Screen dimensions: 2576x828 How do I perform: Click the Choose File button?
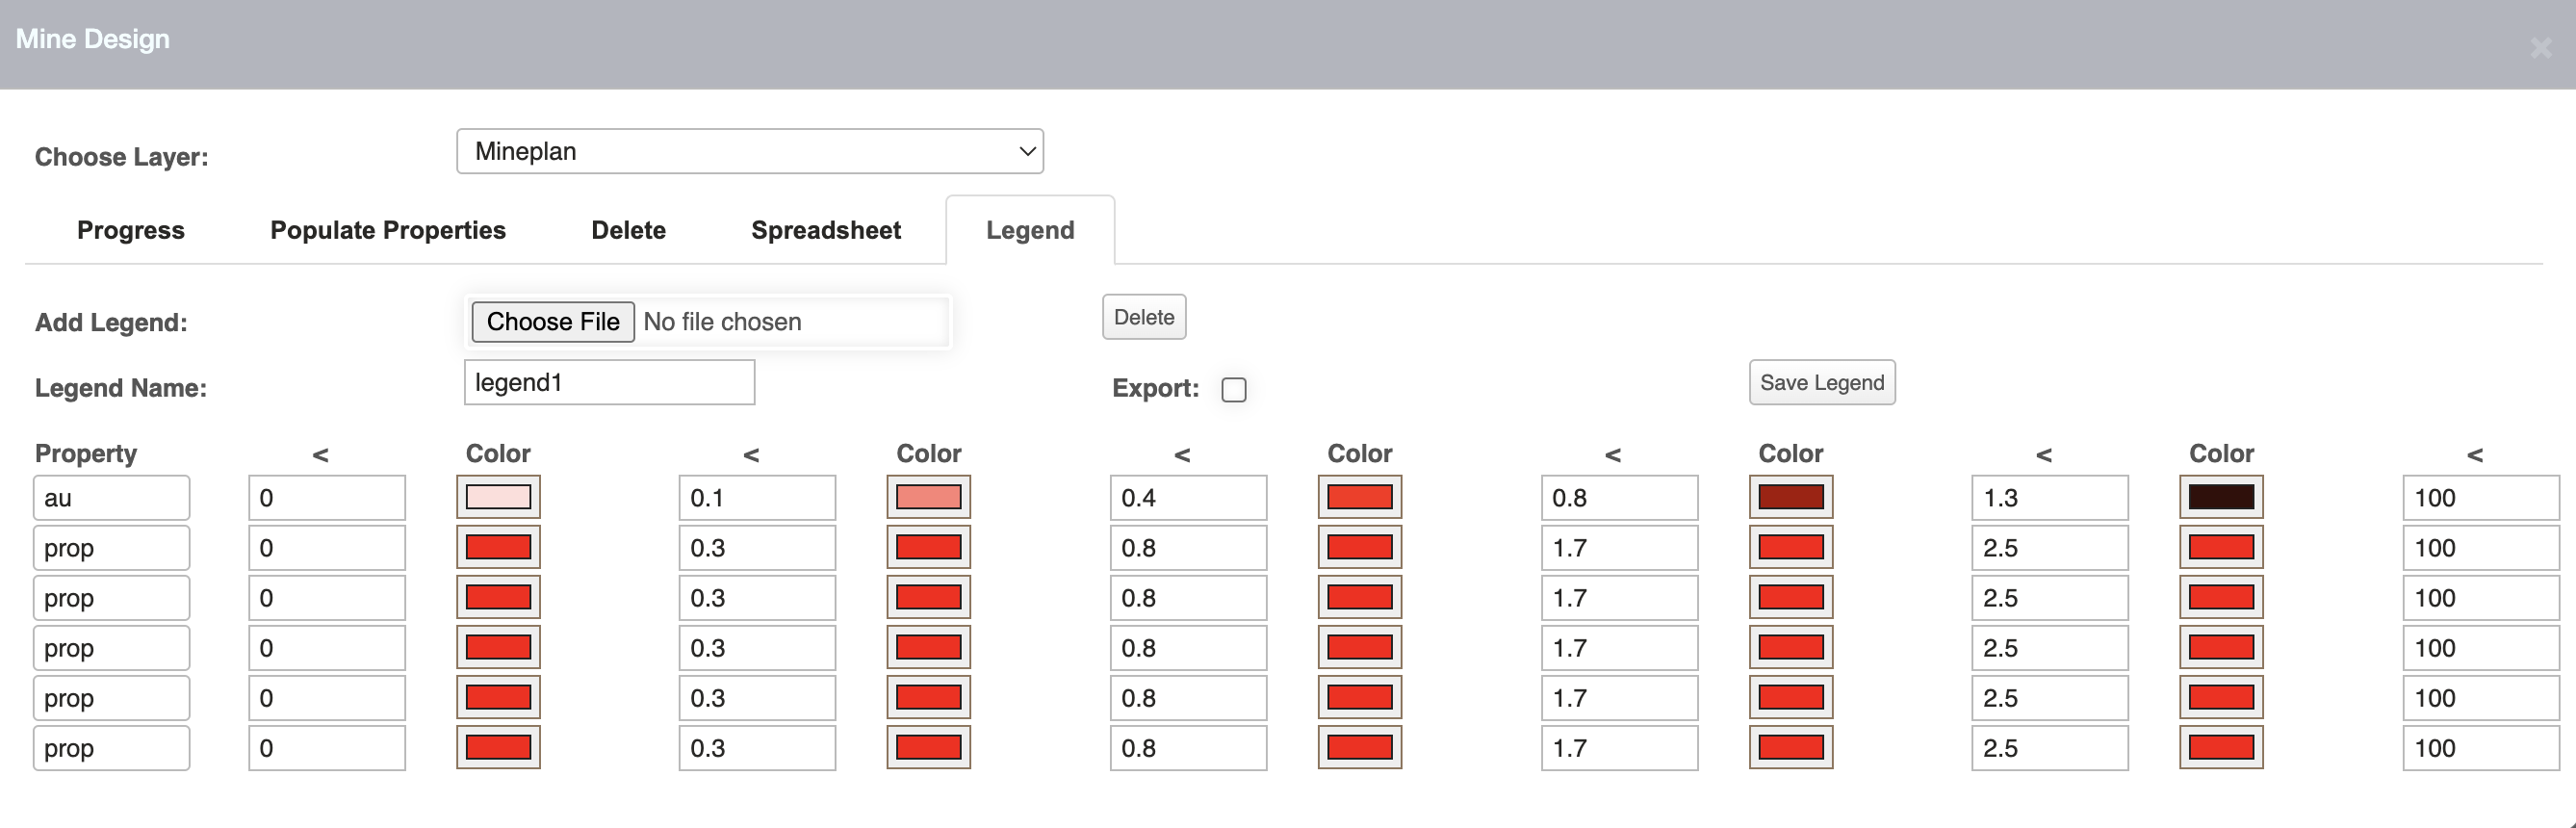[x=552, y=322]
